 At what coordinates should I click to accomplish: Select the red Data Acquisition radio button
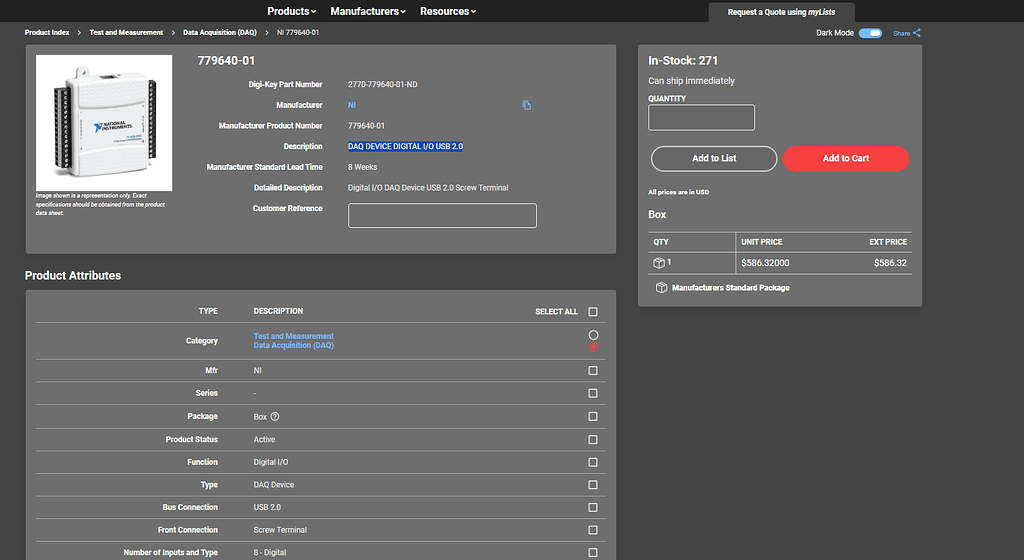click(x=593, y=346)
